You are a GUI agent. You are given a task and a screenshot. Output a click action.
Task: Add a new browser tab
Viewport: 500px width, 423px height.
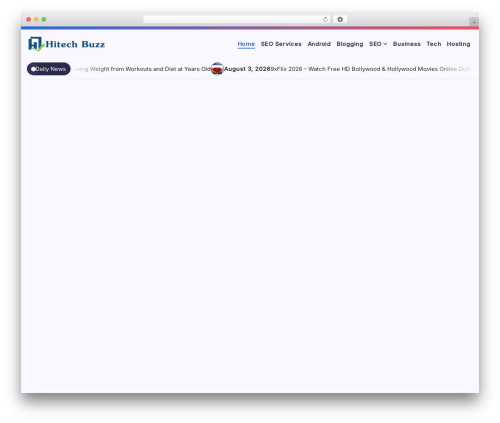[x=474, y=22]
